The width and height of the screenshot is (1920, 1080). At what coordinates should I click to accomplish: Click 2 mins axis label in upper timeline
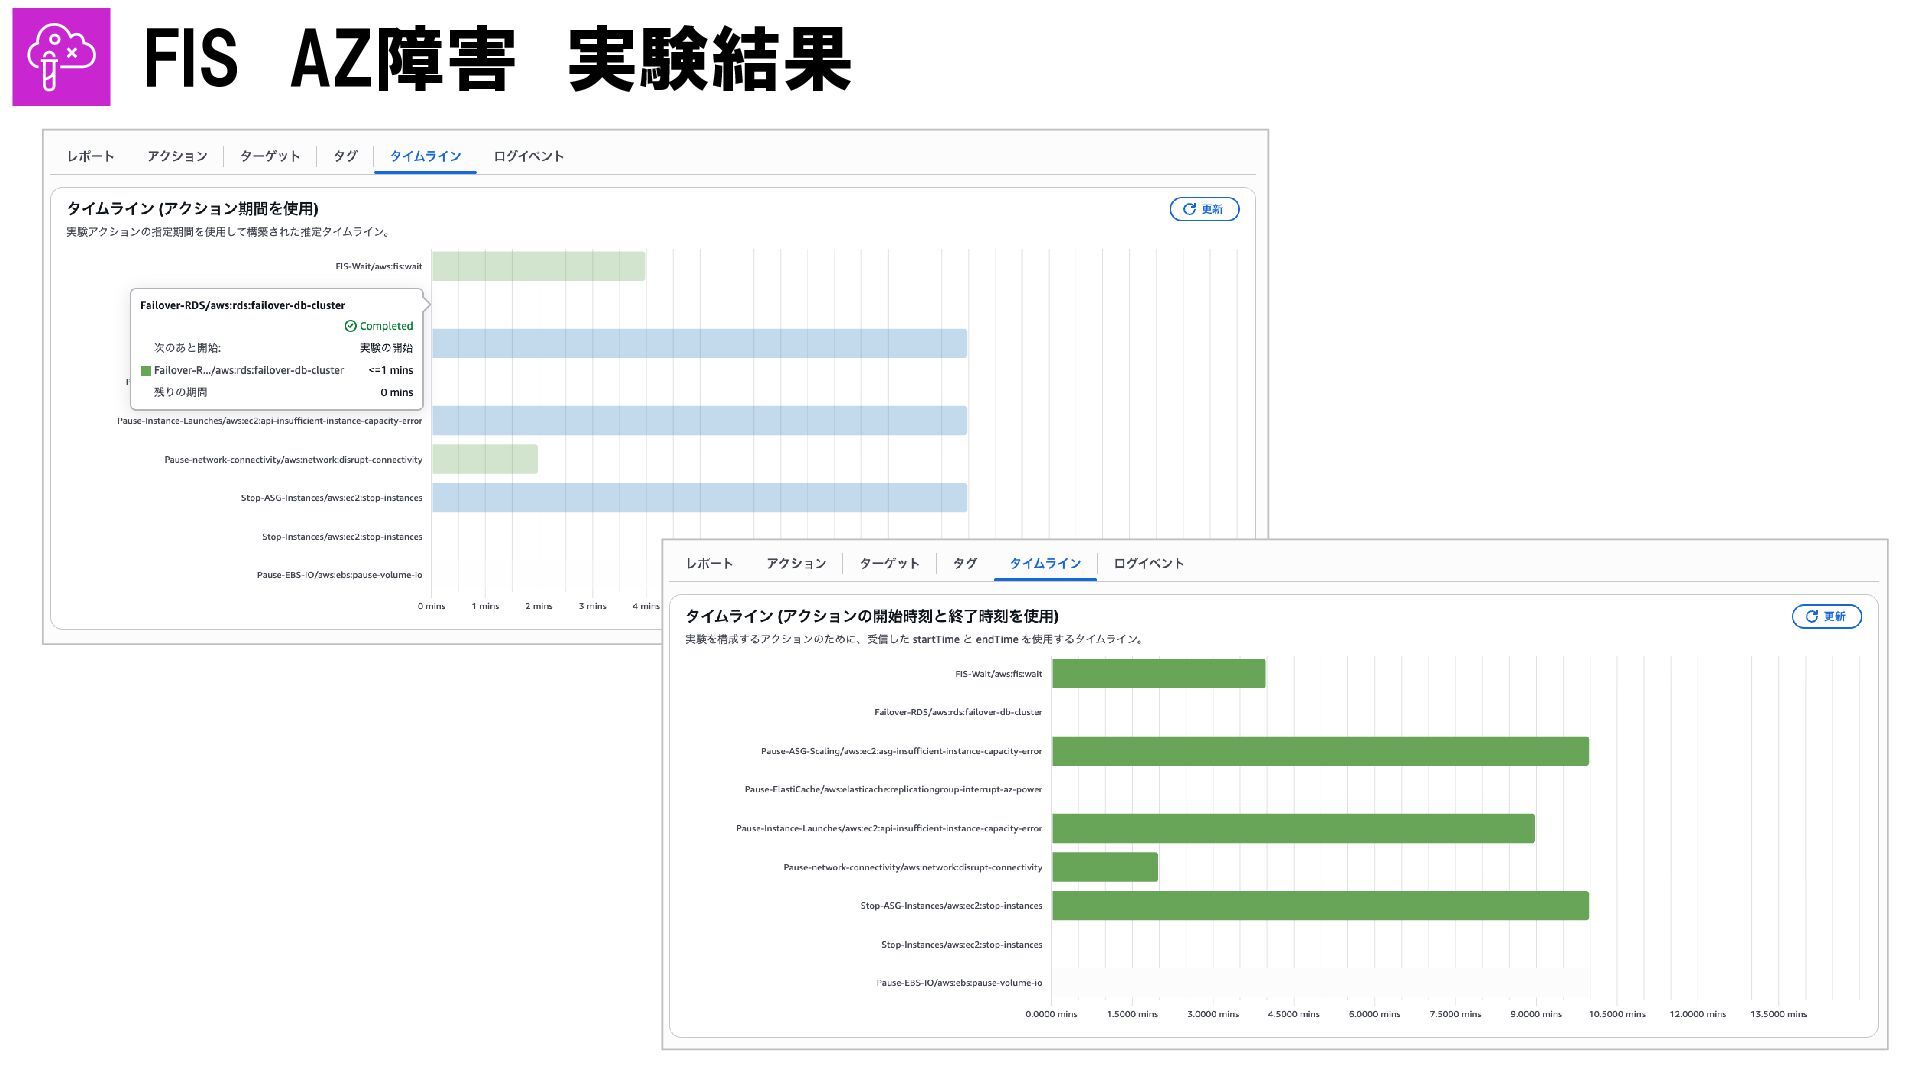(x=539, y=606)
